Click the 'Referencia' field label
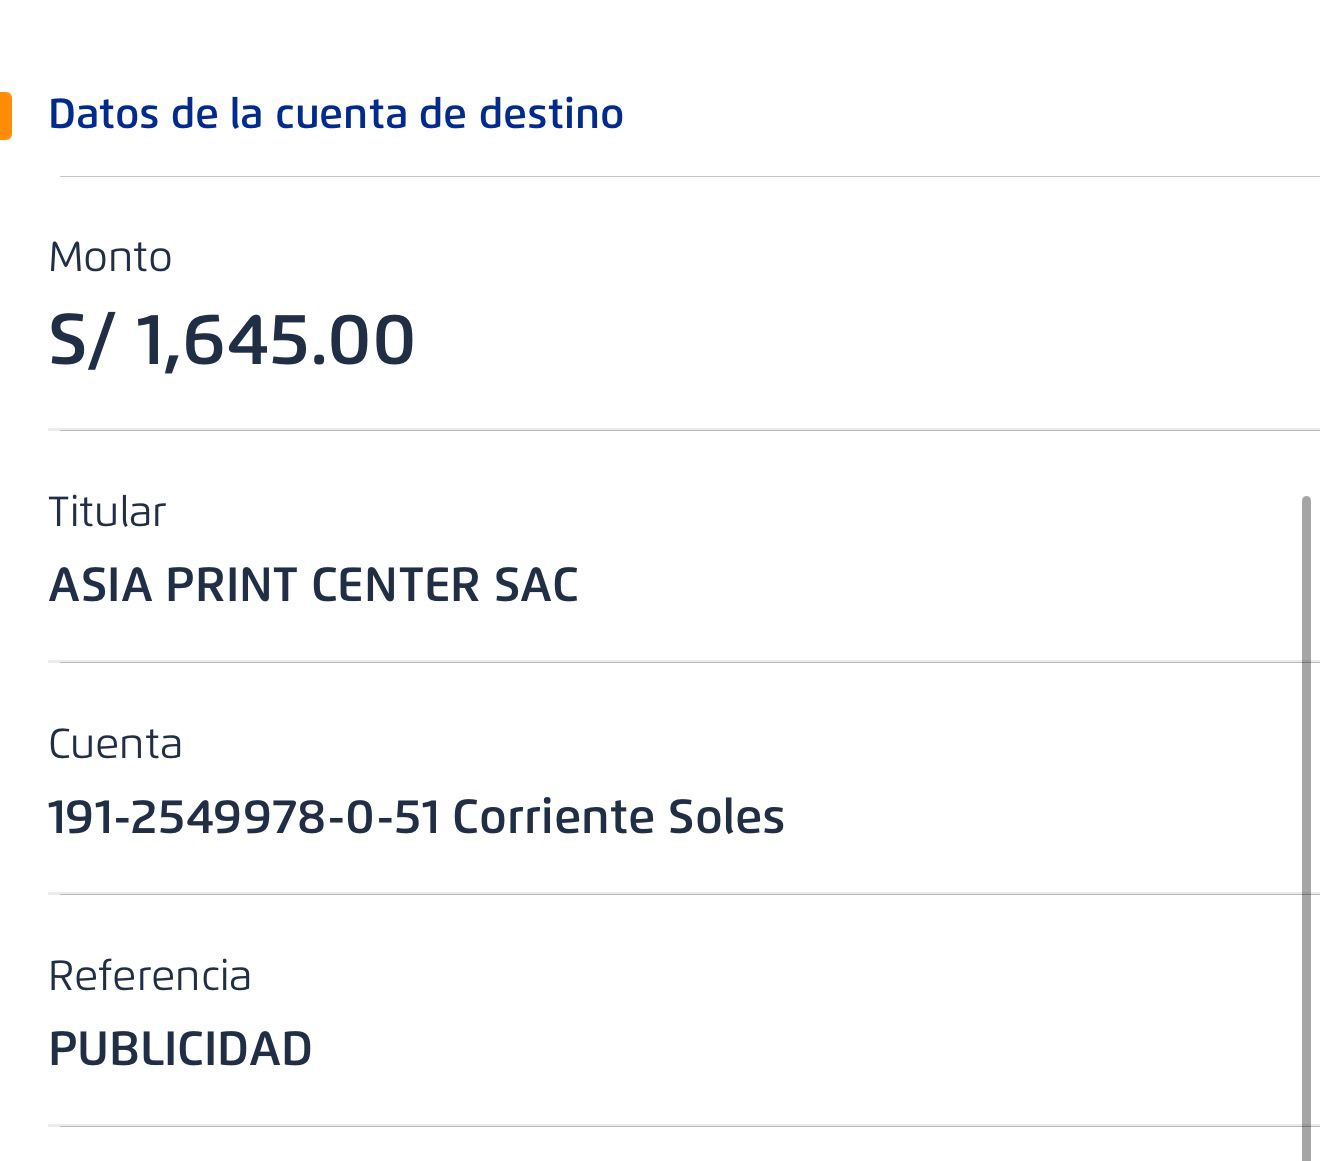1320x1161 pixels. (x=149, y=976)
